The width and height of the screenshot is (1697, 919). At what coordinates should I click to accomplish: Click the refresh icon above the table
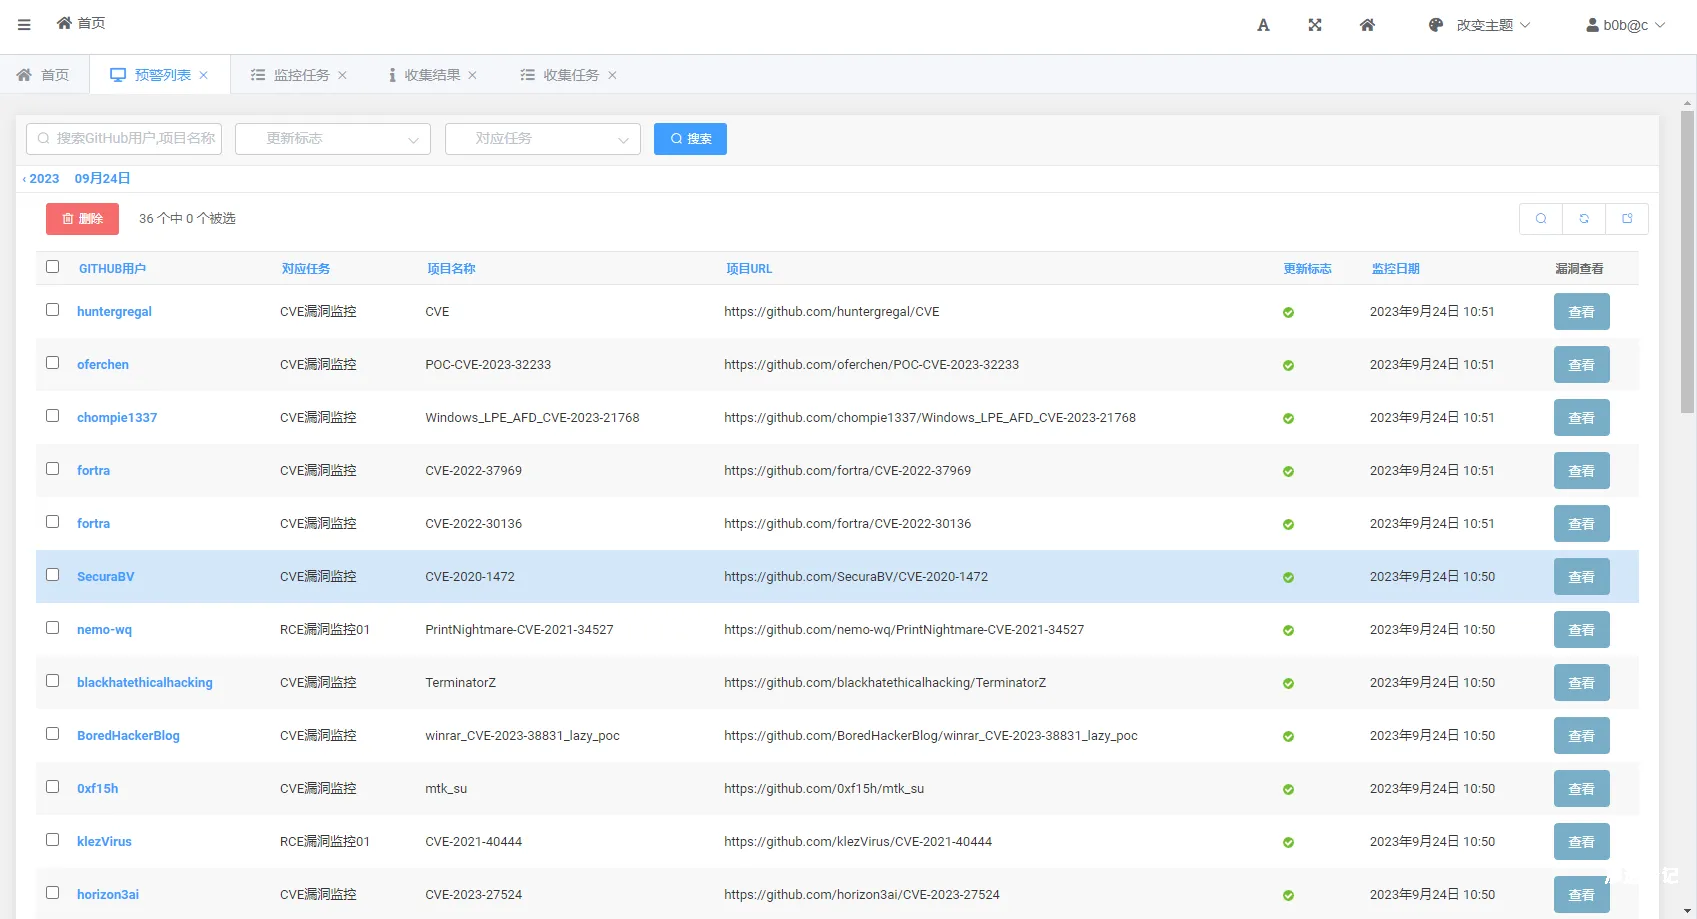click(1584, 219)
